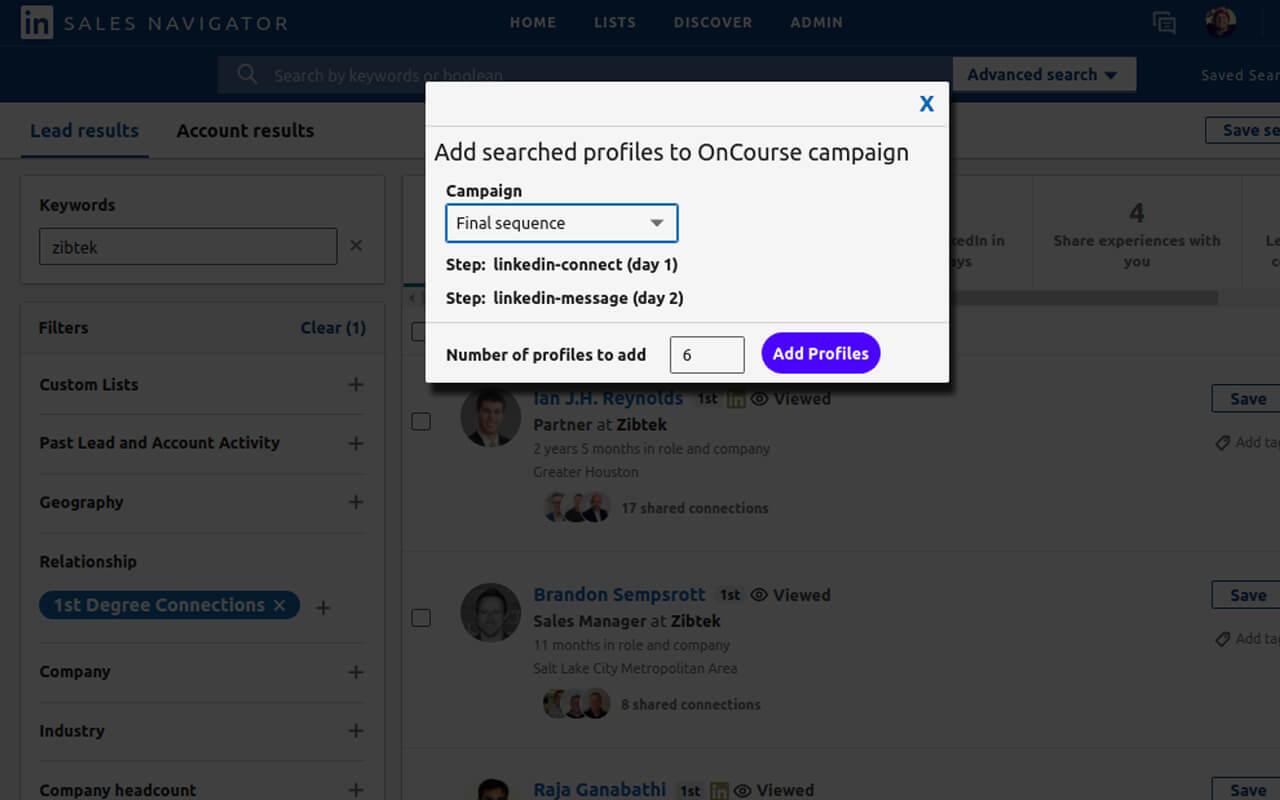
Task: Expand the Custom Lists filter
Action: click(x=355, y=385)
